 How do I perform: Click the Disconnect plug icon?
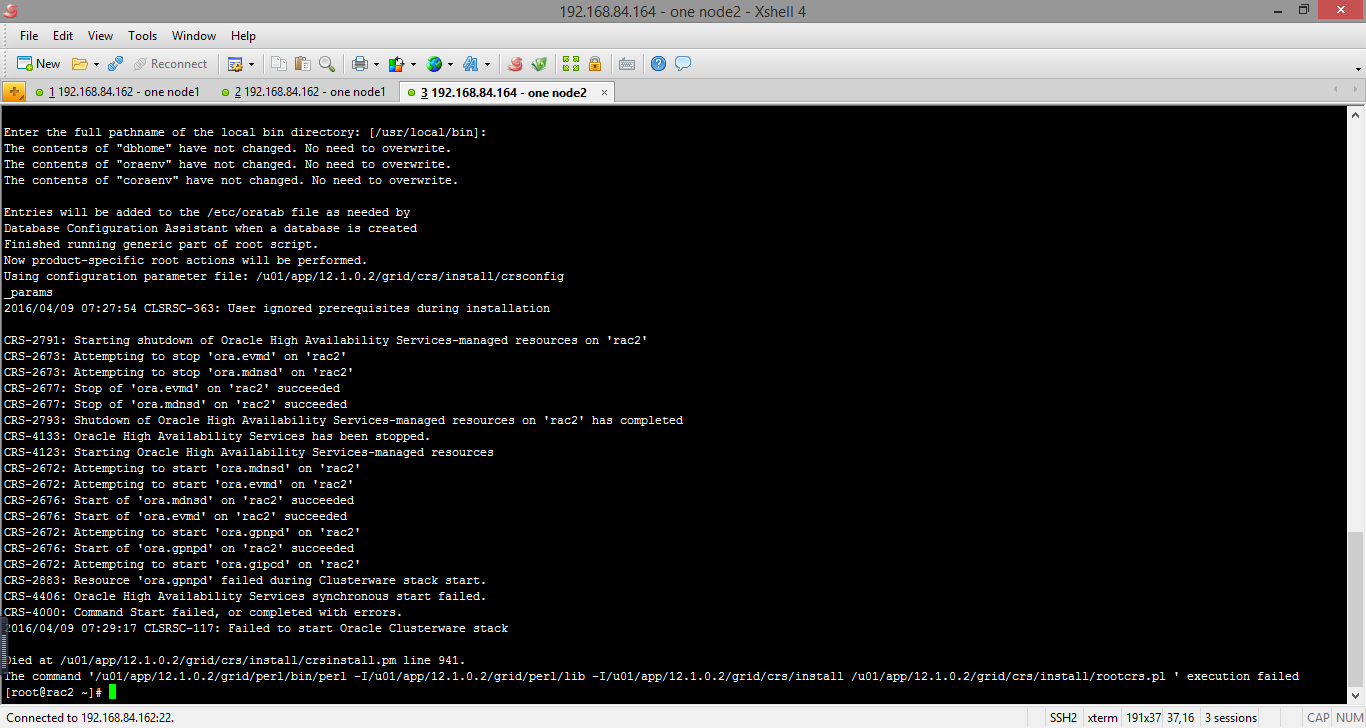[115, 64]
